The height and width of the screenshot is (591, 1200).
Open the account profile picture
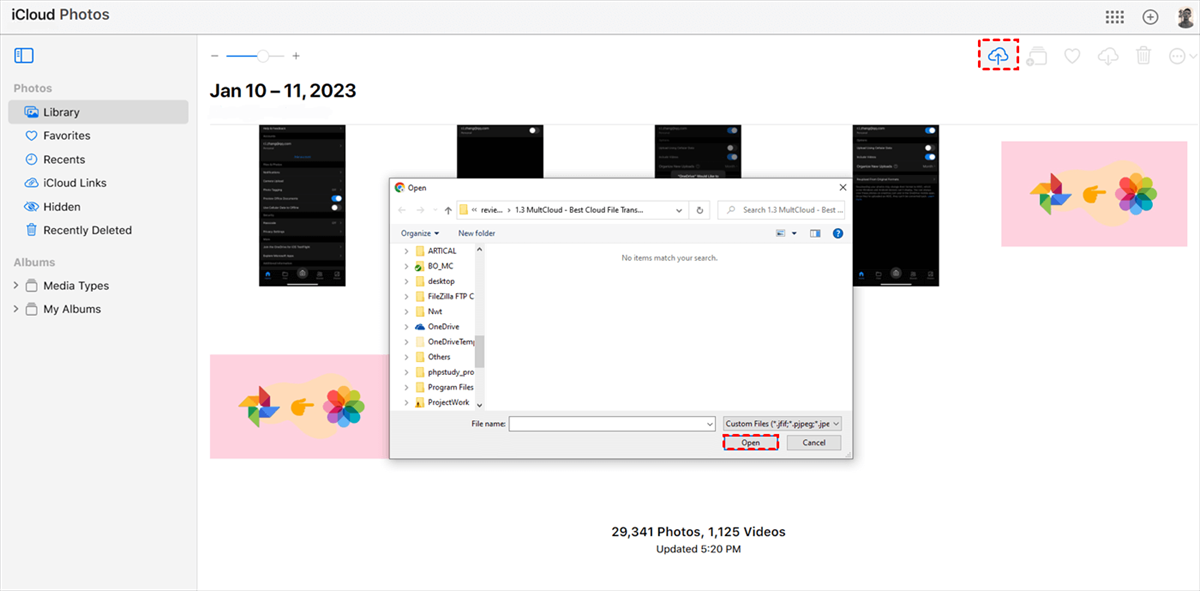pos(1183,17)
